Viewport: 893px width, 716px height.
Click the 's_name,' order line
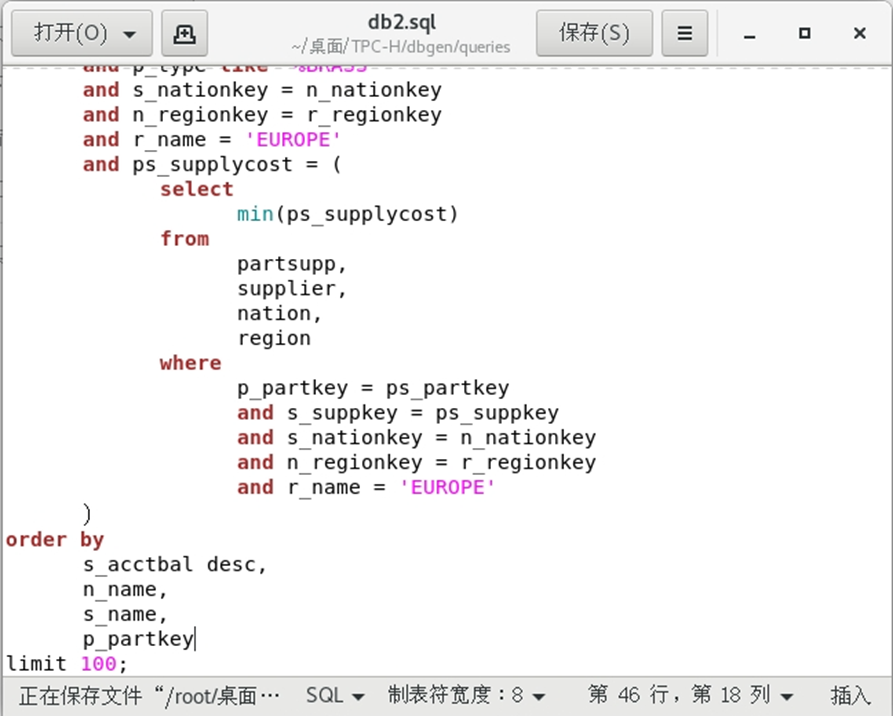point(125,614)
